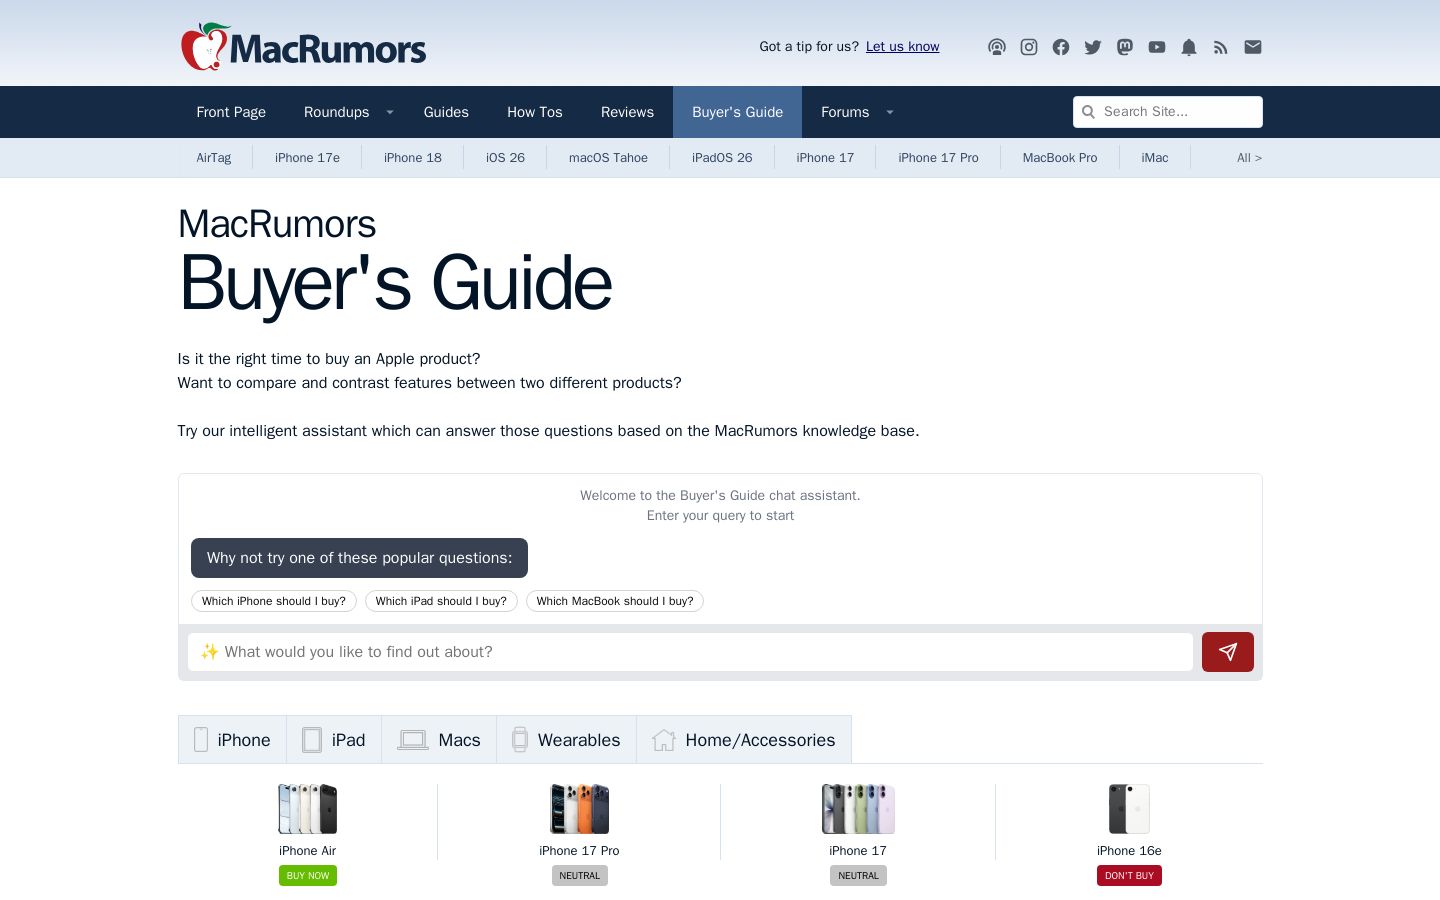Expand the Roundups dropdown arrow
The width and height of the screenshot is (1440, 900).
390,112
